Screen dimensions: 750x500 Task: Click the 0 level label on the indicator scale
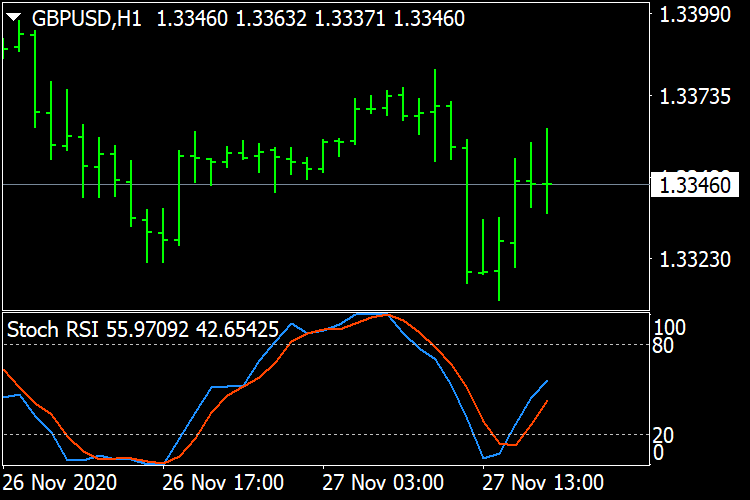[658, 453]
